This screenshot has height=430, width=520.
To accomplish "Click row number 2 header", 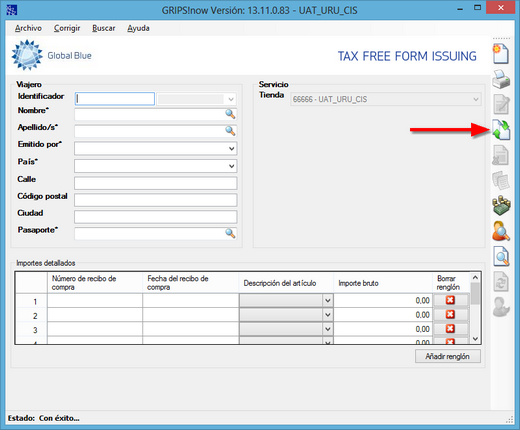I will [x=32, y=316].
